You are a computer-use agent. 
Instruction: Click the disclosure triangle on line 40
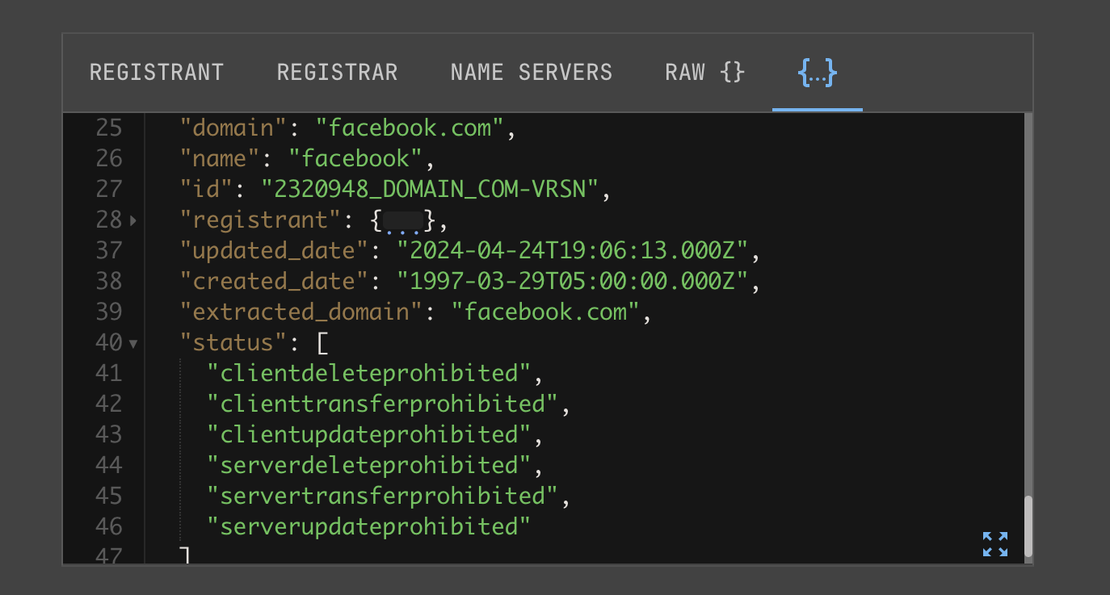(x=133, y=342)
